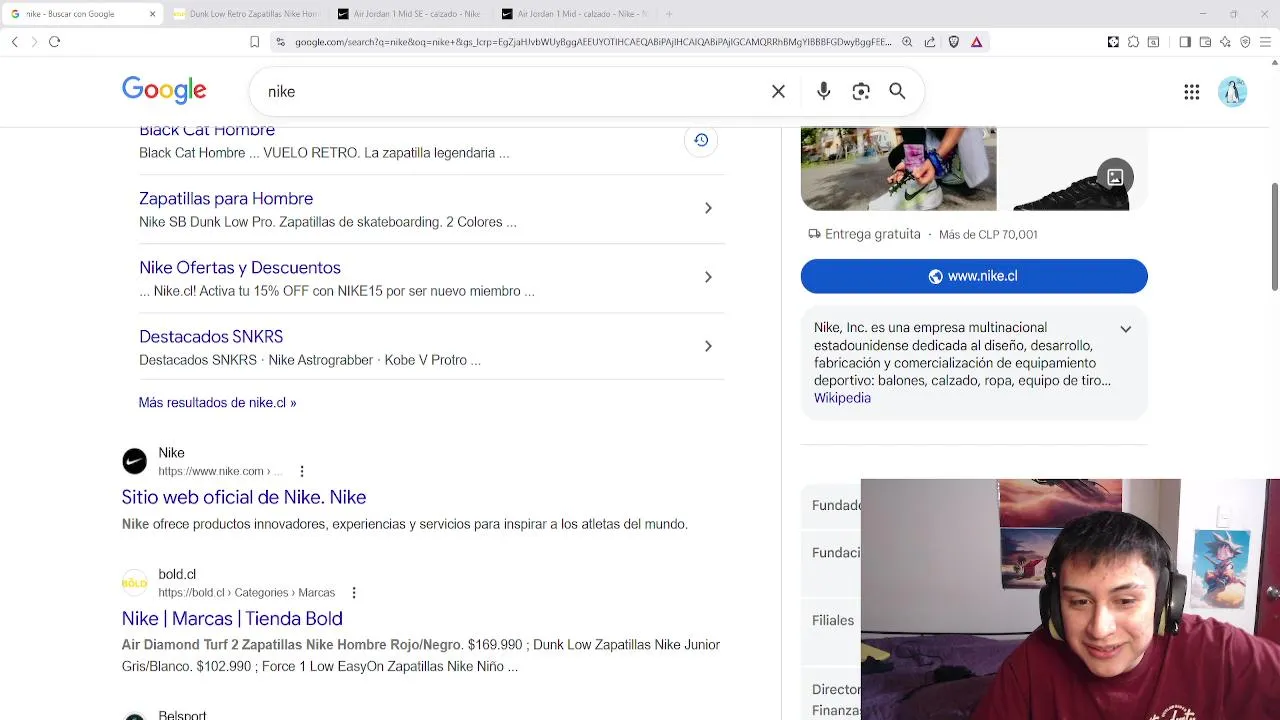The height and width of the screenshot is (720, 1280).
Task: Open the Brave Wallet icon
Action: click(x=1205, y=42)
